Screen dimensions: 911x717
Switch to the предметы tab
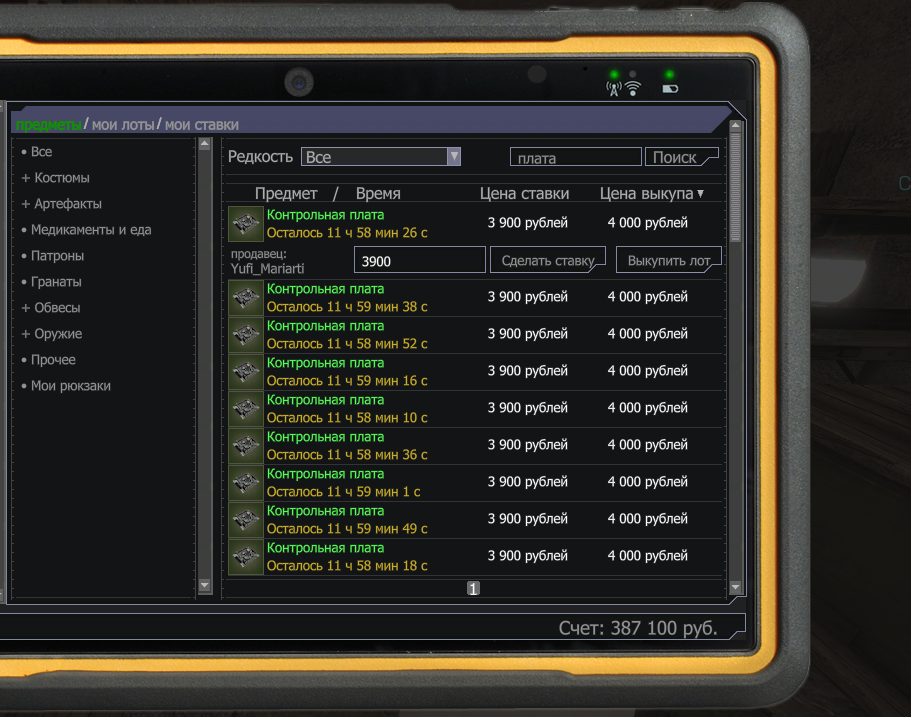[48, 124]
